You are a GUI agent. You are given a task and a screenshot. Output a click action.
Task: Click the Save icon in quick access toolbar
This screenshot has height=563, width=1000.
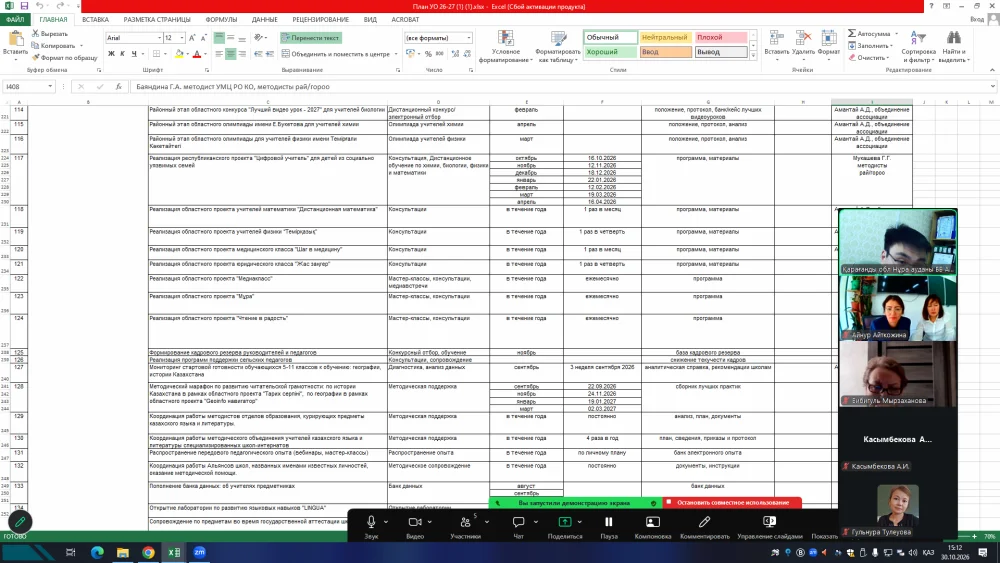(24, 6)
